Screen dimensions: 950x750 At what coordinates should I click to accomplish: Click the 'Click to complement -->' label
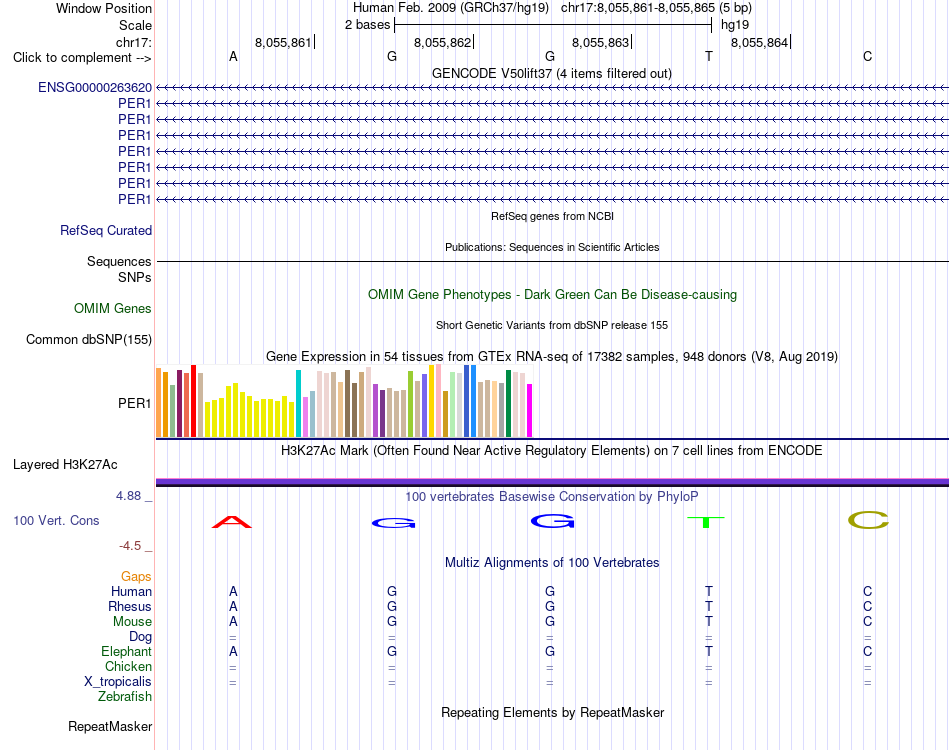(82, 58)
